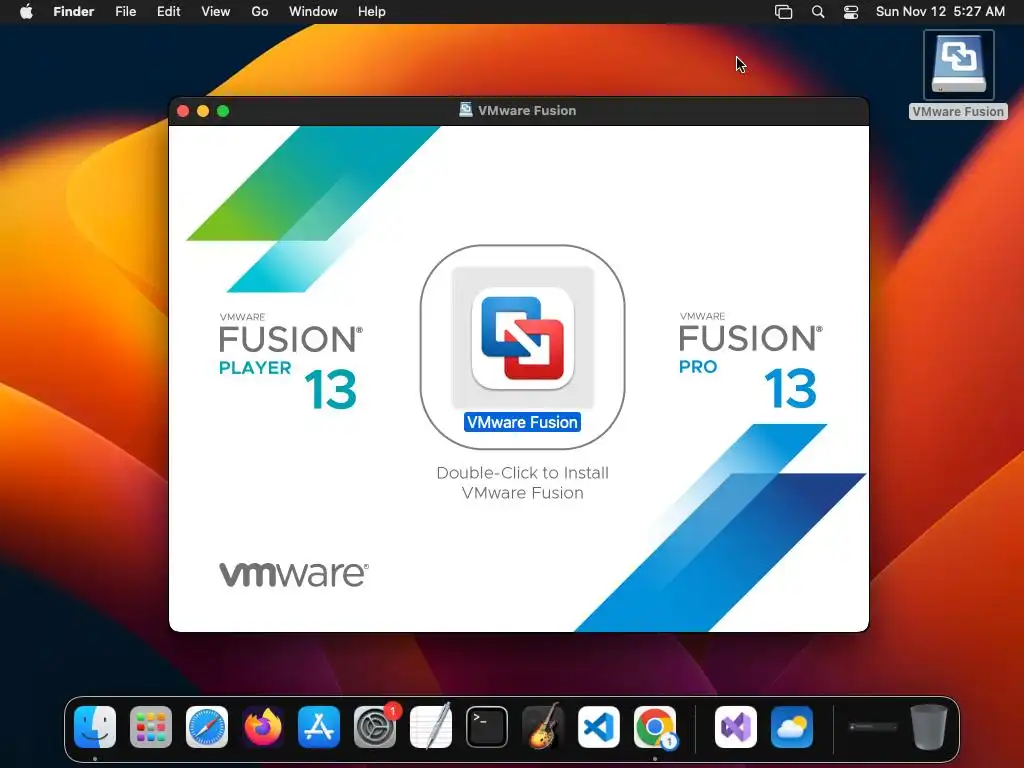Open Launchpad in the Dock
The image size is (1024, 768).
pyautogui.click(x=151, y=727)
